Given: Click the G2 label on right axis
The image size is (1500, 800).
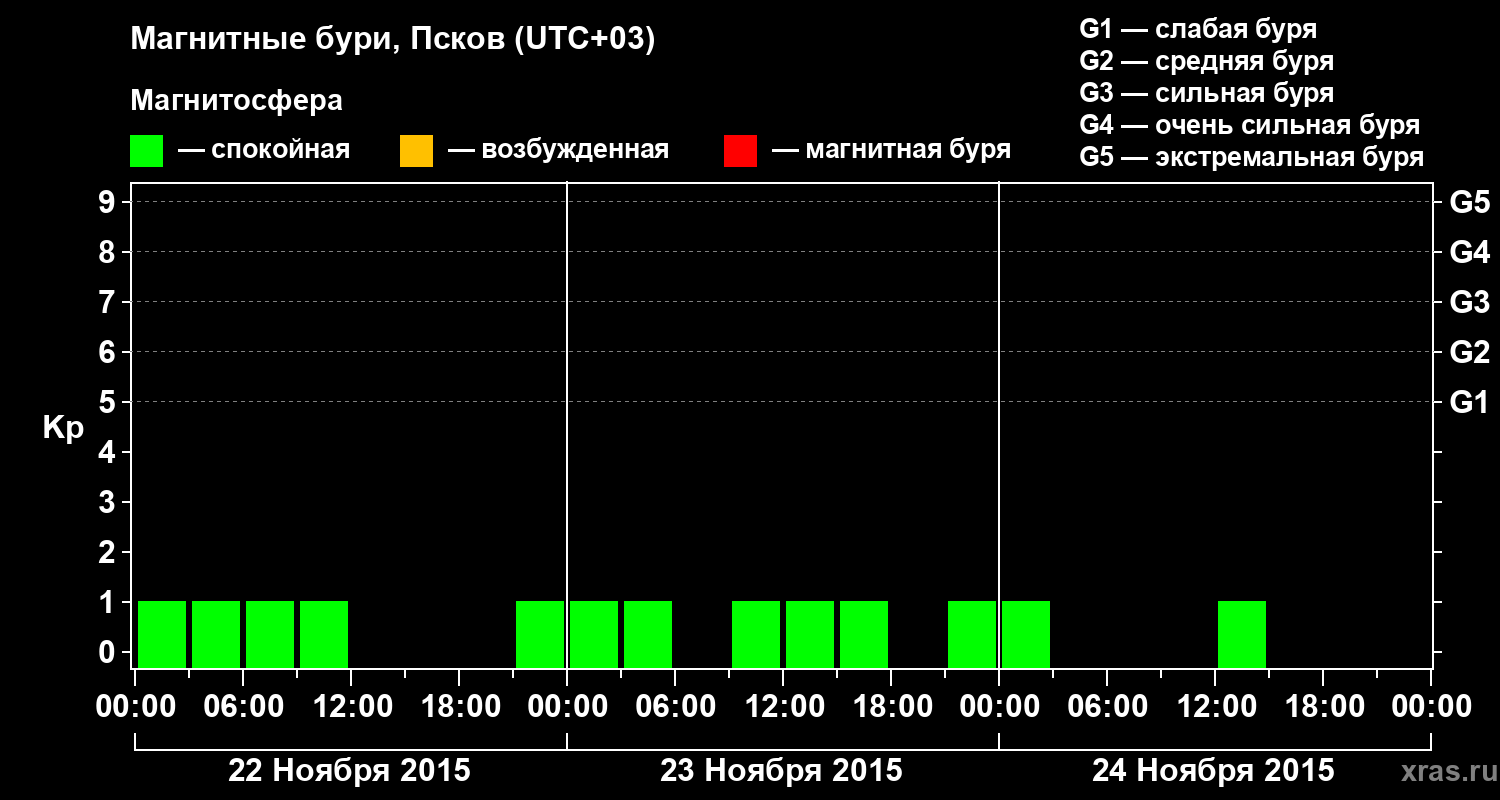Looking at the screenshot, I should [x=1470, y=352].
